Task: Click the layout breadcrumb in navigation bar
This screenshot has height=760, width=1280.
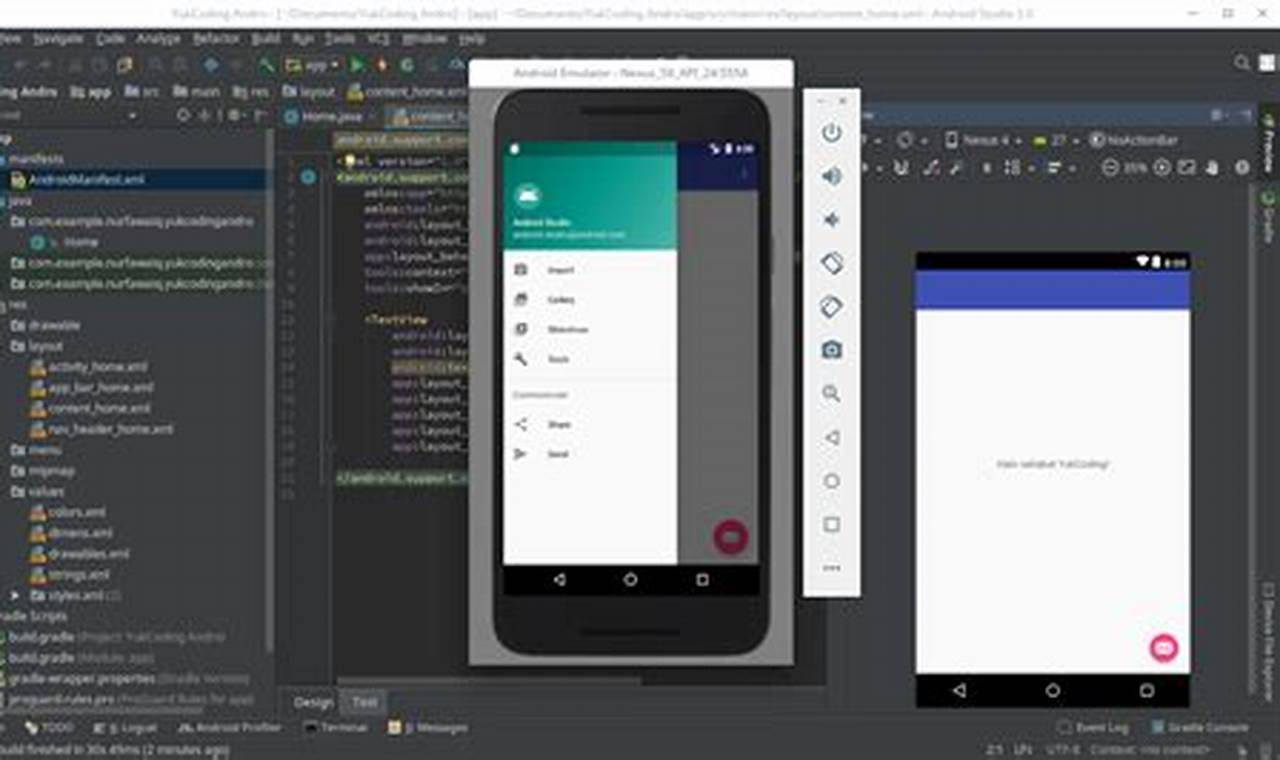Action: (308, 91)
